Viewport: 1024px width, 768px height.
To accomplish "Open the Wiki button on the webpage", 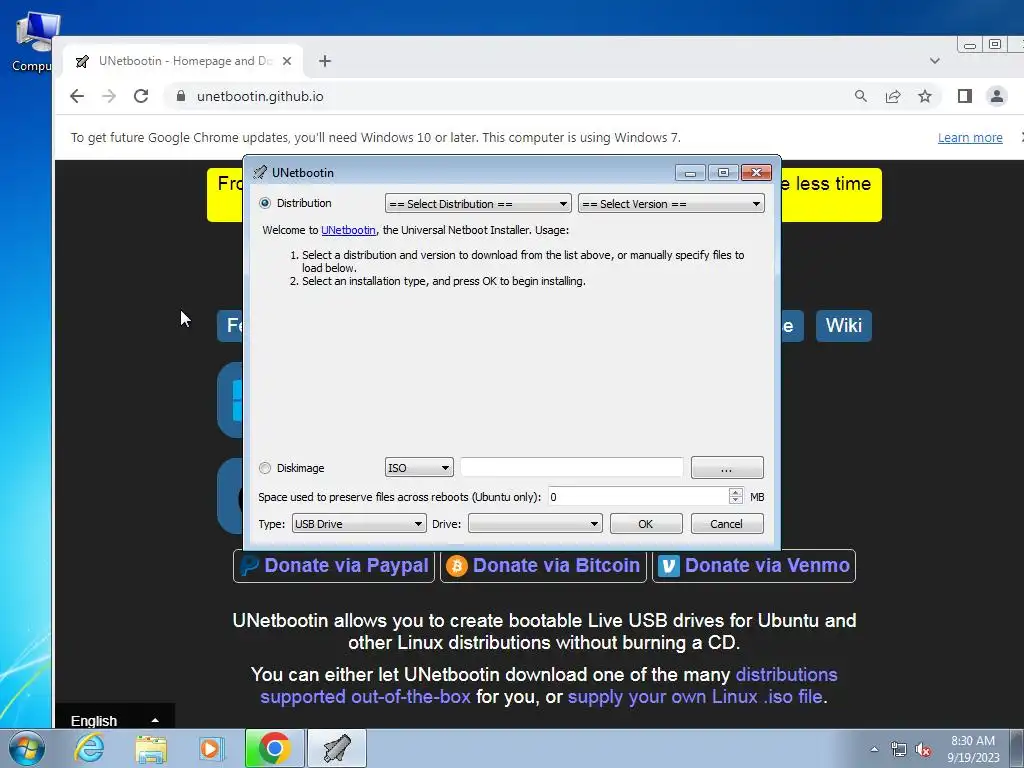I will pos(843,325).
